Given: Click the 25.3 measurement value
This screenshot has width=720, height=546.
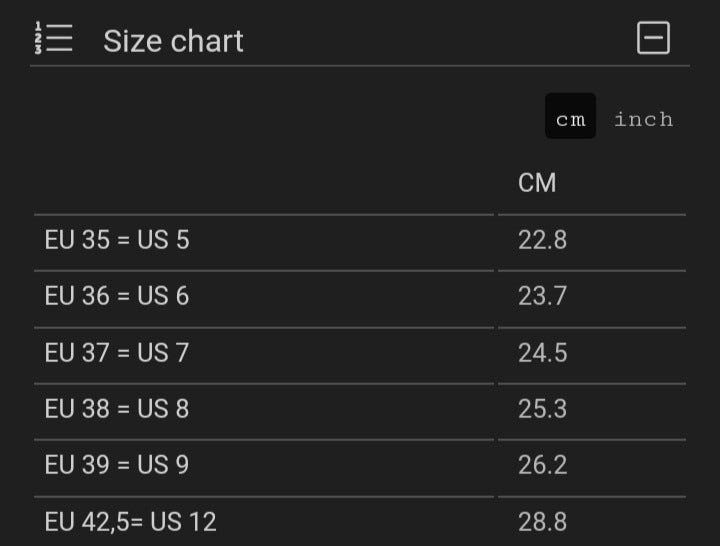Looking at the screenshot, I should [542, 408].
